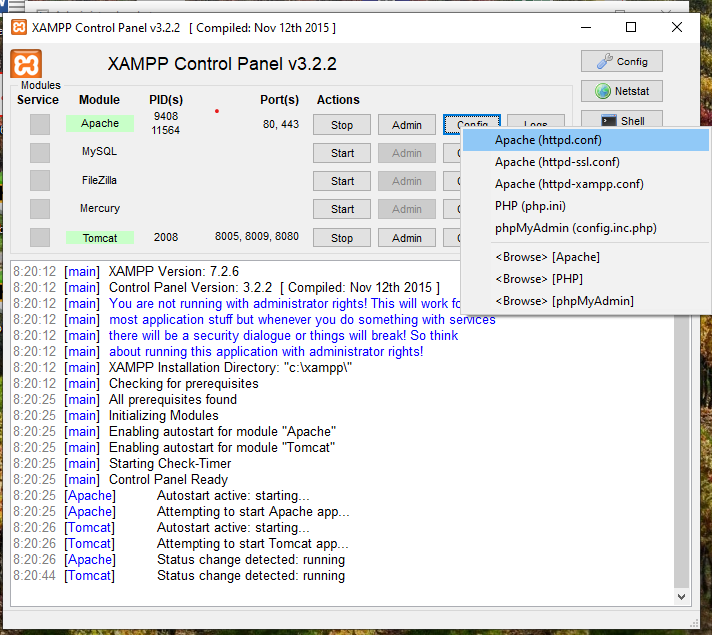Click 'Attempting to start Apache app...' line
Viewport: 712px width, 635px height.
coord(253,512)
